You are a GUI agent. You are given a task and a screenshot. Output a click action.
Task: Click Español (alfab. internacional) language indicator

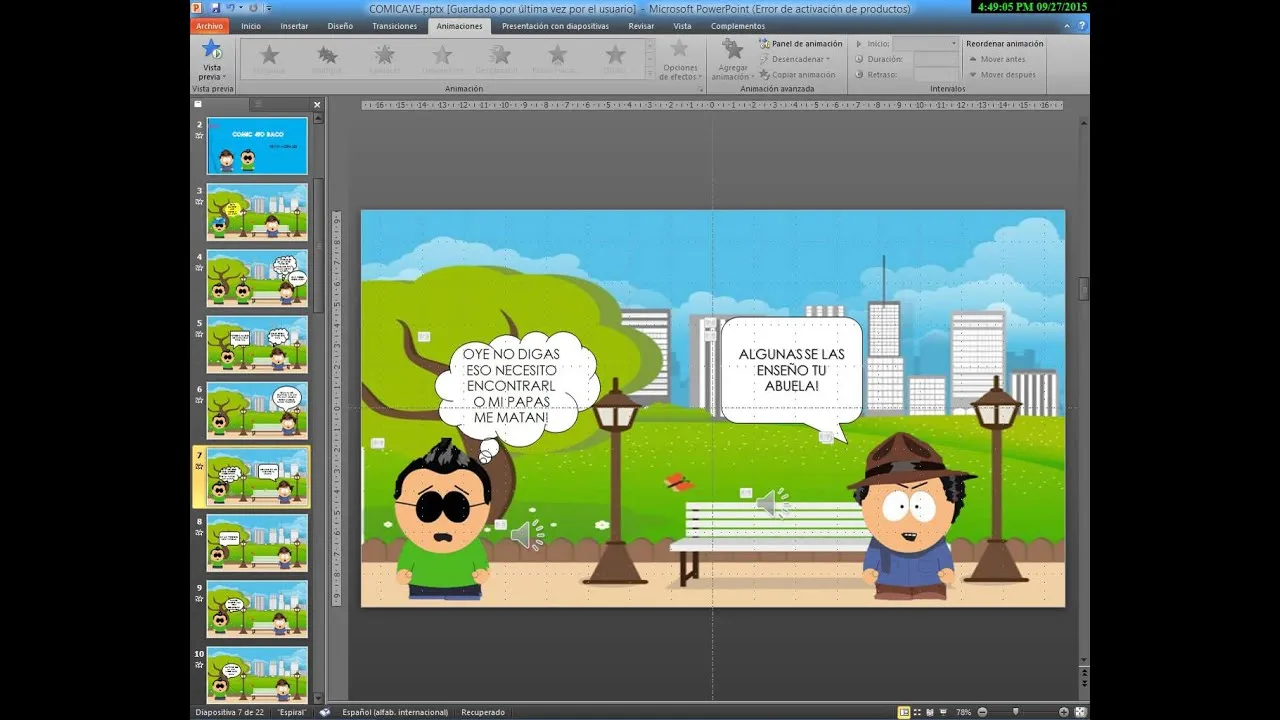pyautogui.click(x=396, y=712)
